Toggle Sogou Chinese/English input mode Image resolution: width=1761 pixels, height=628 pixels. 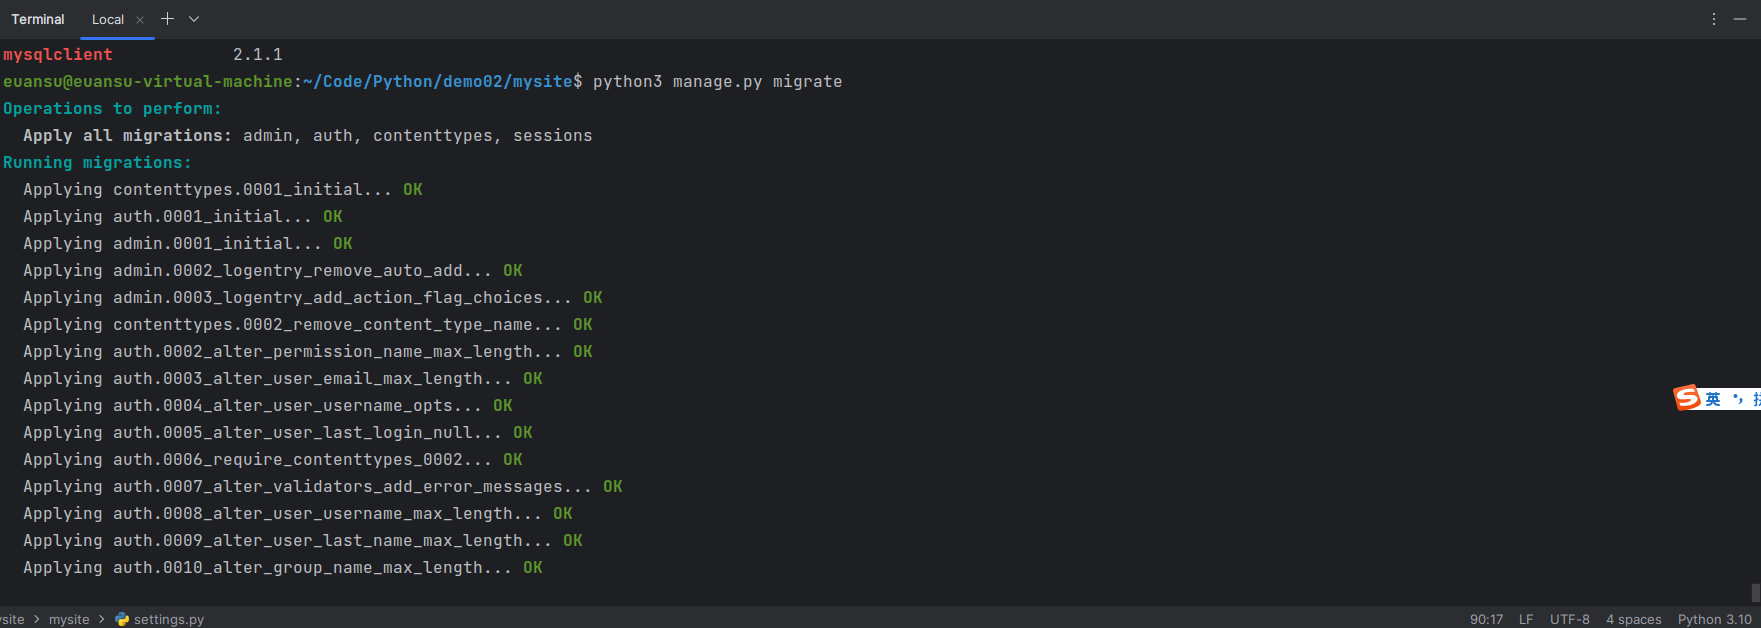tap(1713, 399)
